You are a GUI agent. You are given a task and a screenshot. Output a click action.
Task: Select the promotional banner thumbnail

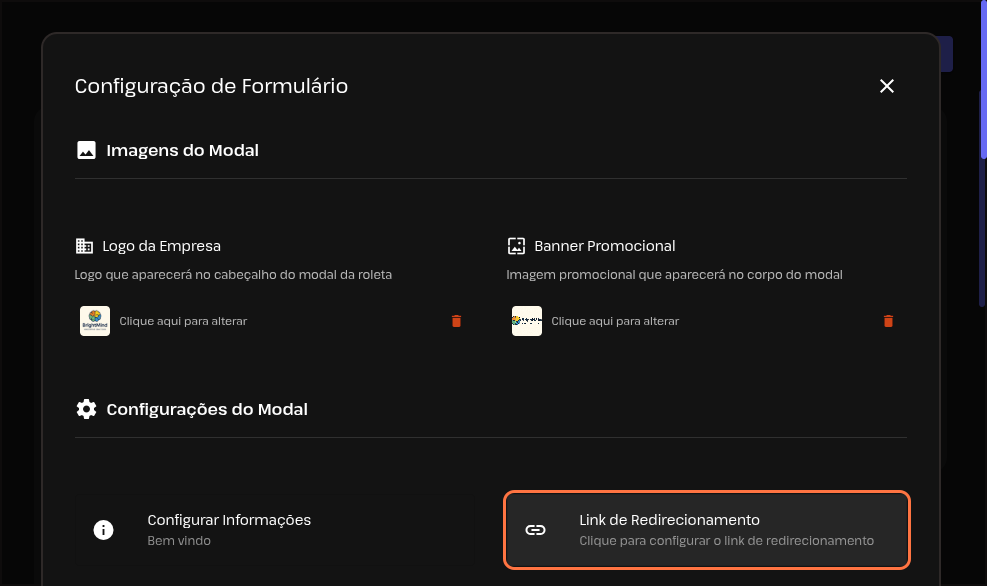[527, 321]
